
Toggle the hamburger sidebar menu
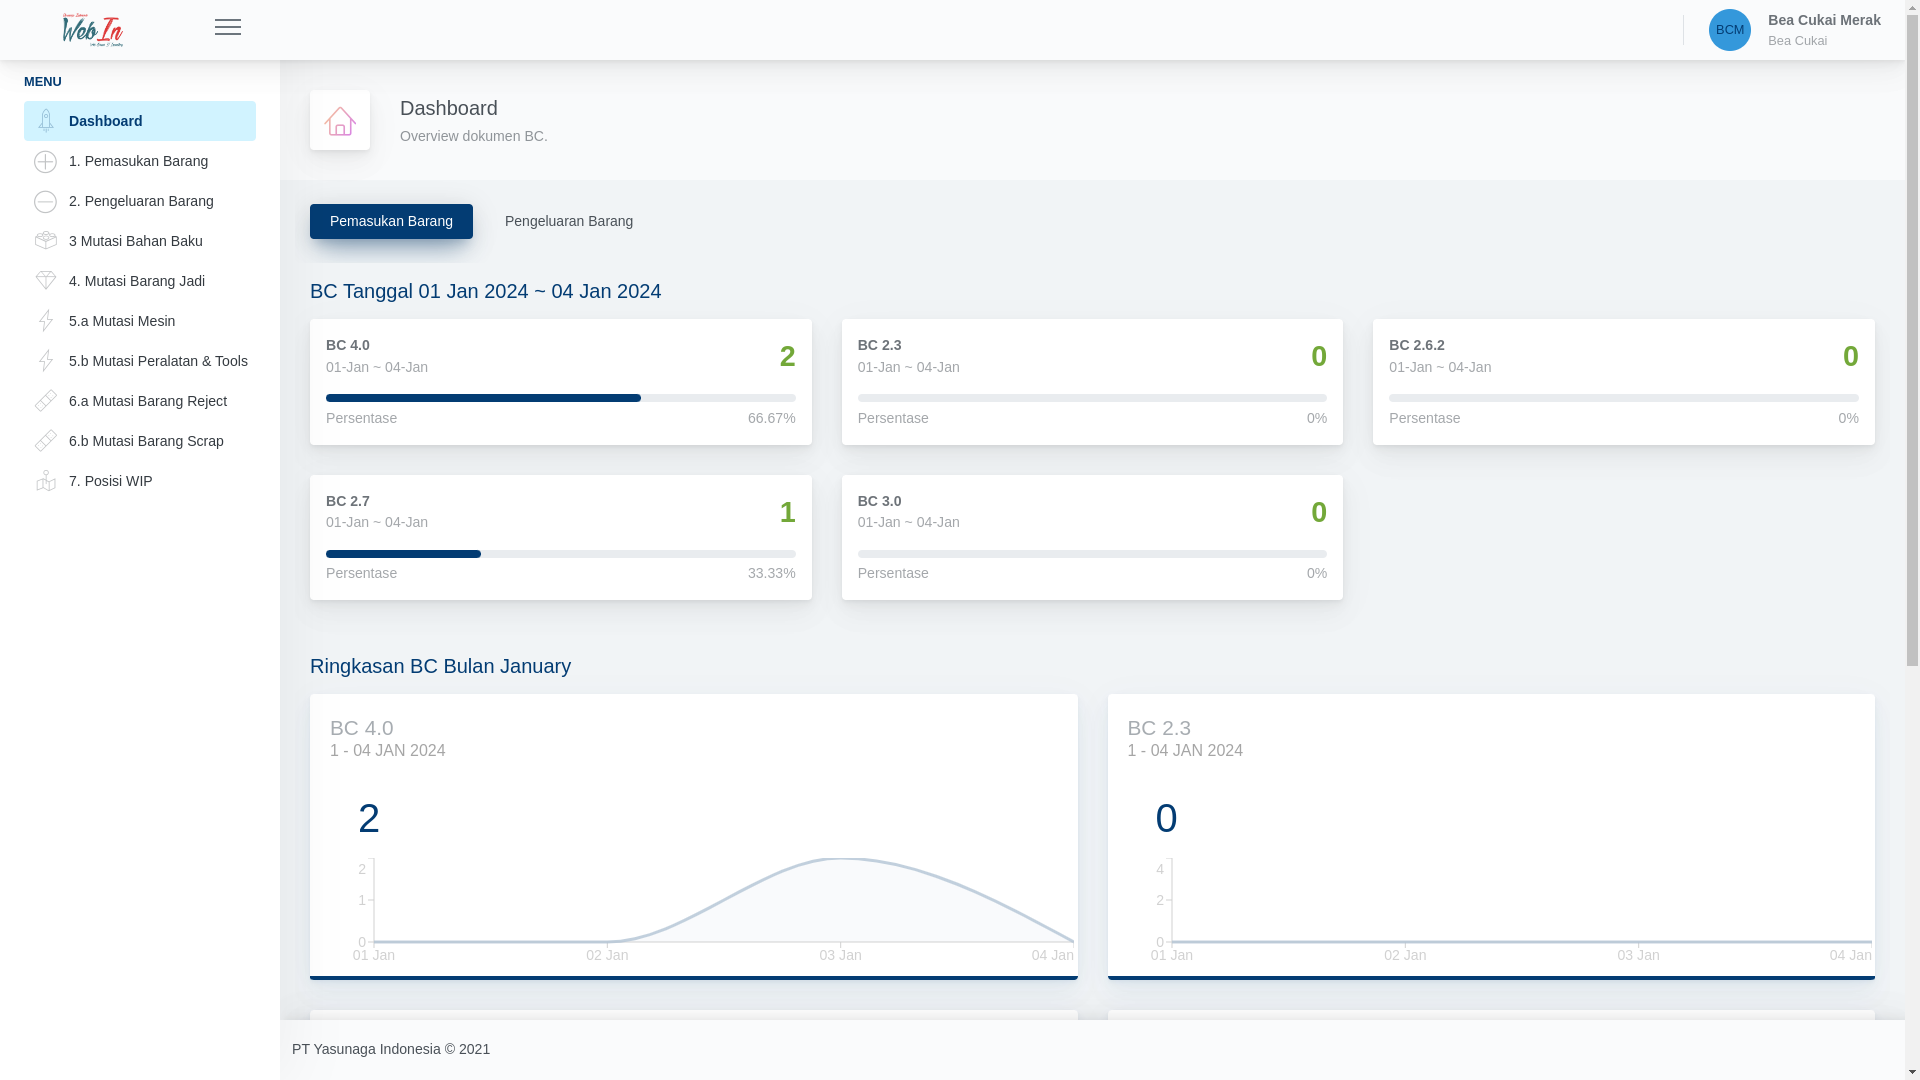(228, 28)
